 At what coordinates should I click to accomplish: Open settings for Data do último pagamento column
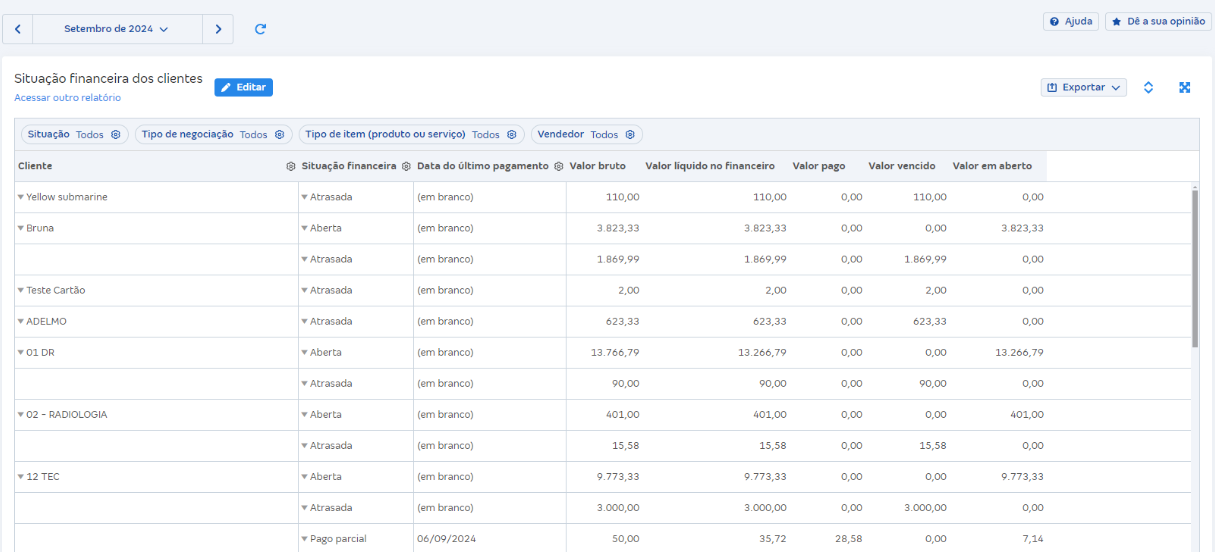pos(558,166)
